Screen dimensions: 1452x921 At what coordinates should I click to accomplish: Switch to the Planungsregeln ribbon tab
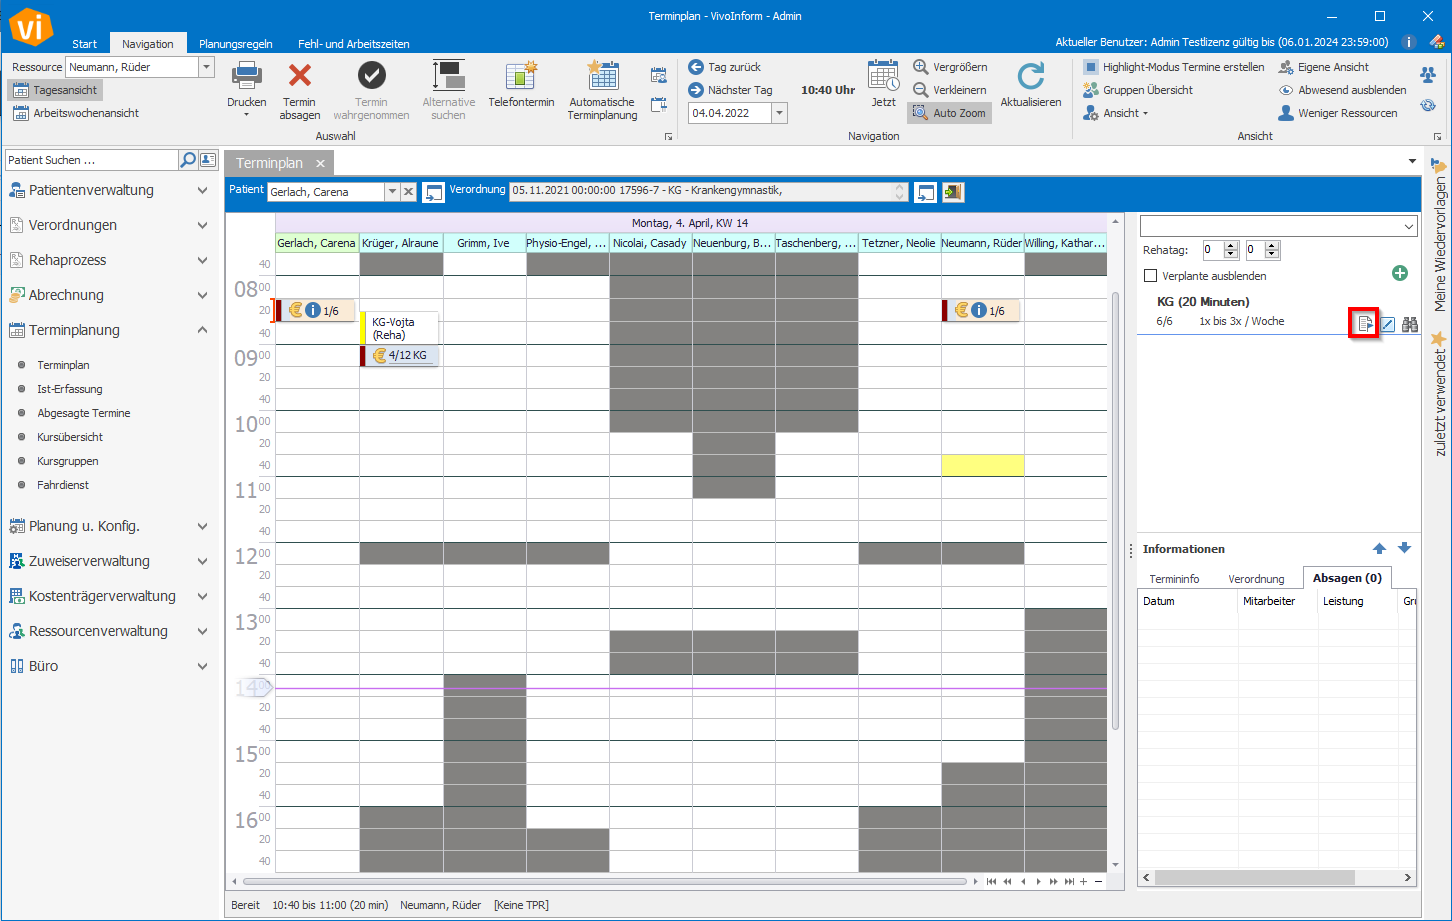click(x=235, y=44)
